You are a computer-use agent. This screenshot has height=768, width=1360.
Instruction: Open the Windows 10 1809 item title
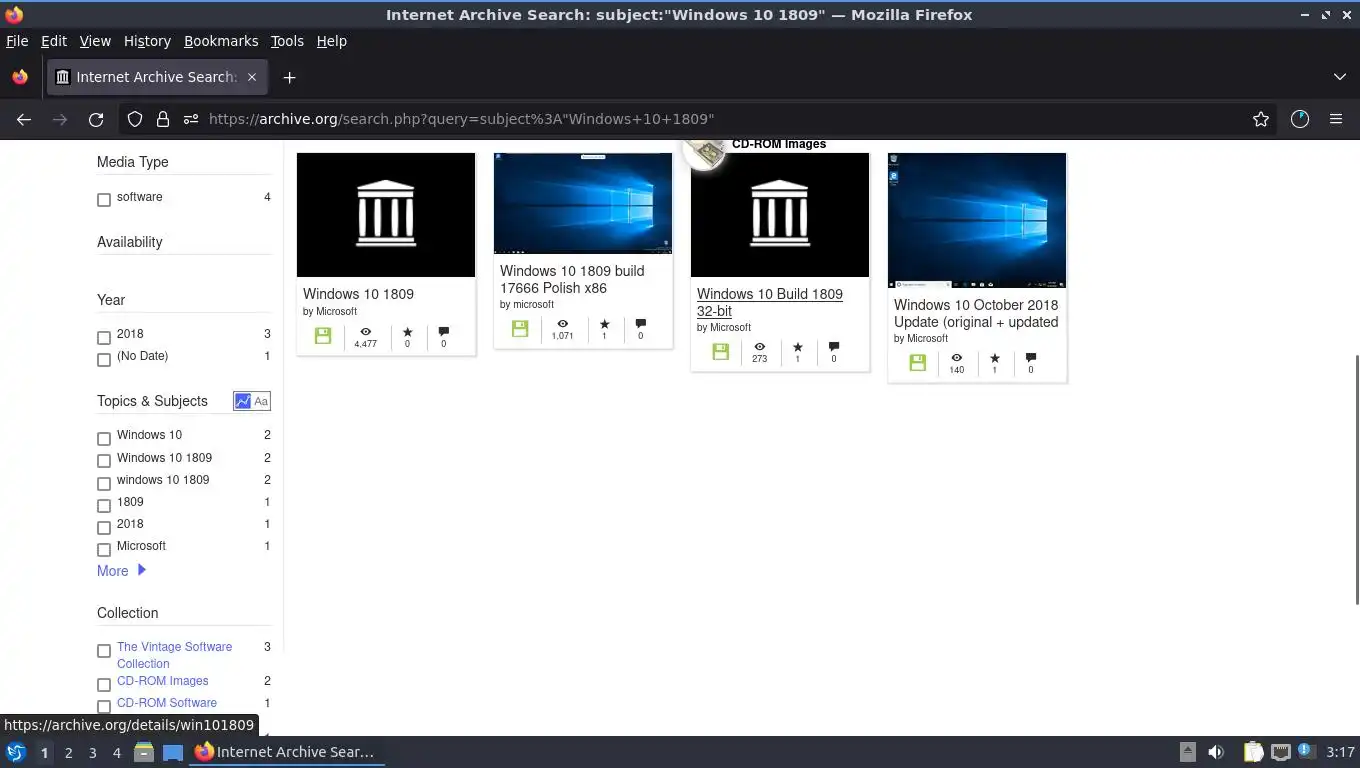pyautogui.click(x=358, y=294)
